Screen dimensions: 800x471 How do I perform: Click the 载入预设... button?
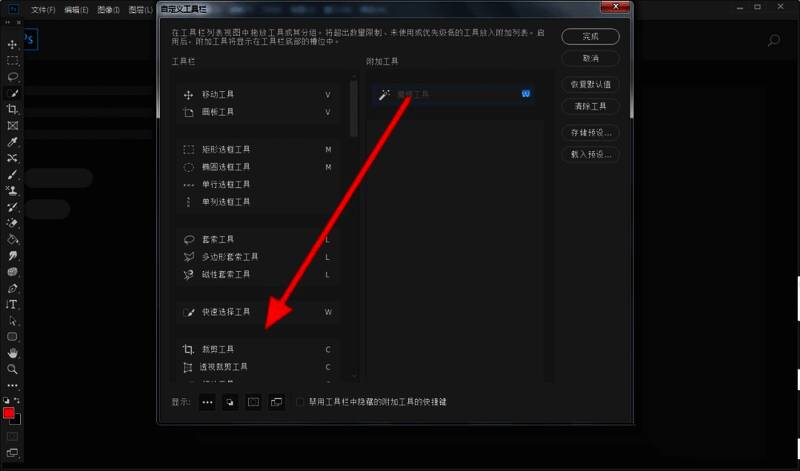click(x=590, y=154)
